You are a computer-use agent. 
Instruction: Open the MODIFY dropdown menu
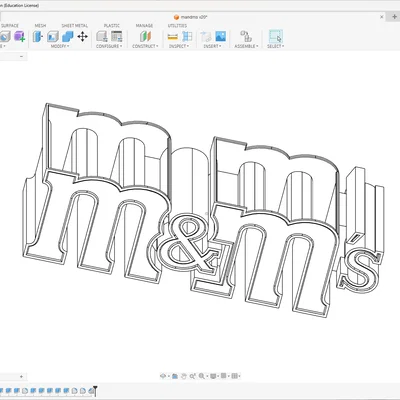pyautogui.click(x=60, y=46)
